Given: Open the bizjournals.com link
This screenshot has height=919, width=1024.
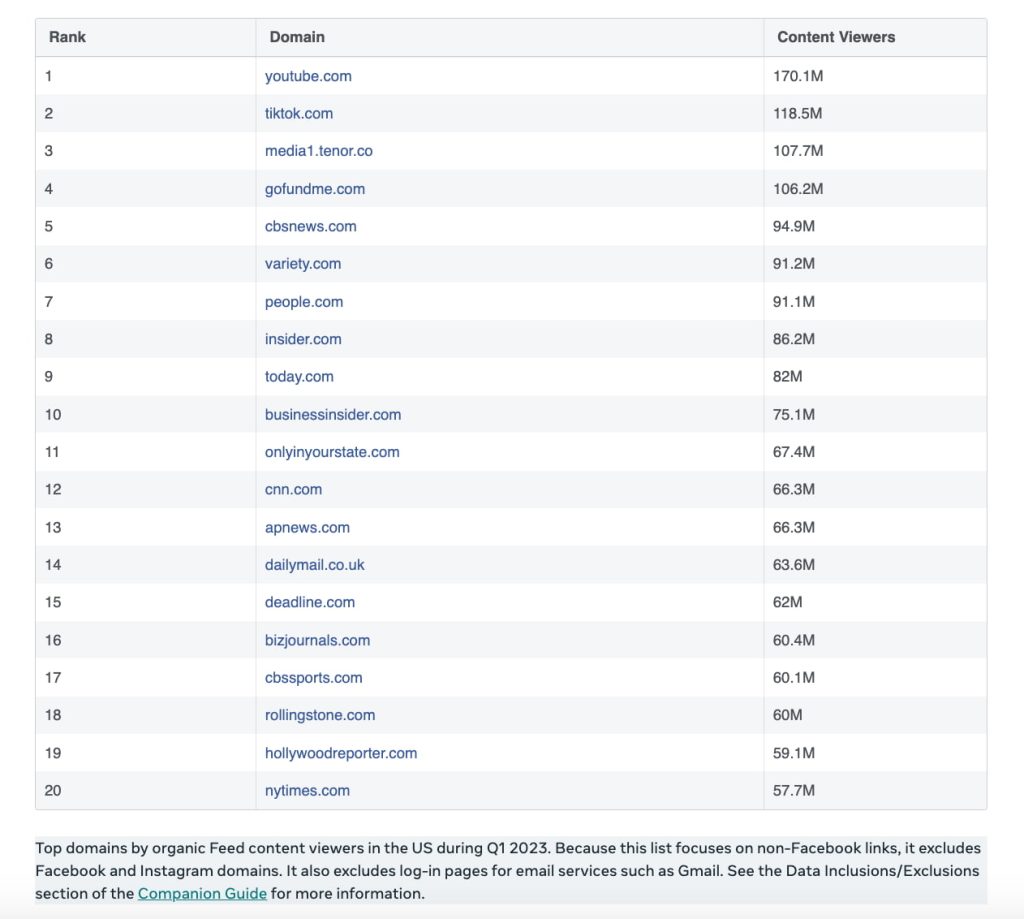Looking at the screenshot, I should pos(317,640).
